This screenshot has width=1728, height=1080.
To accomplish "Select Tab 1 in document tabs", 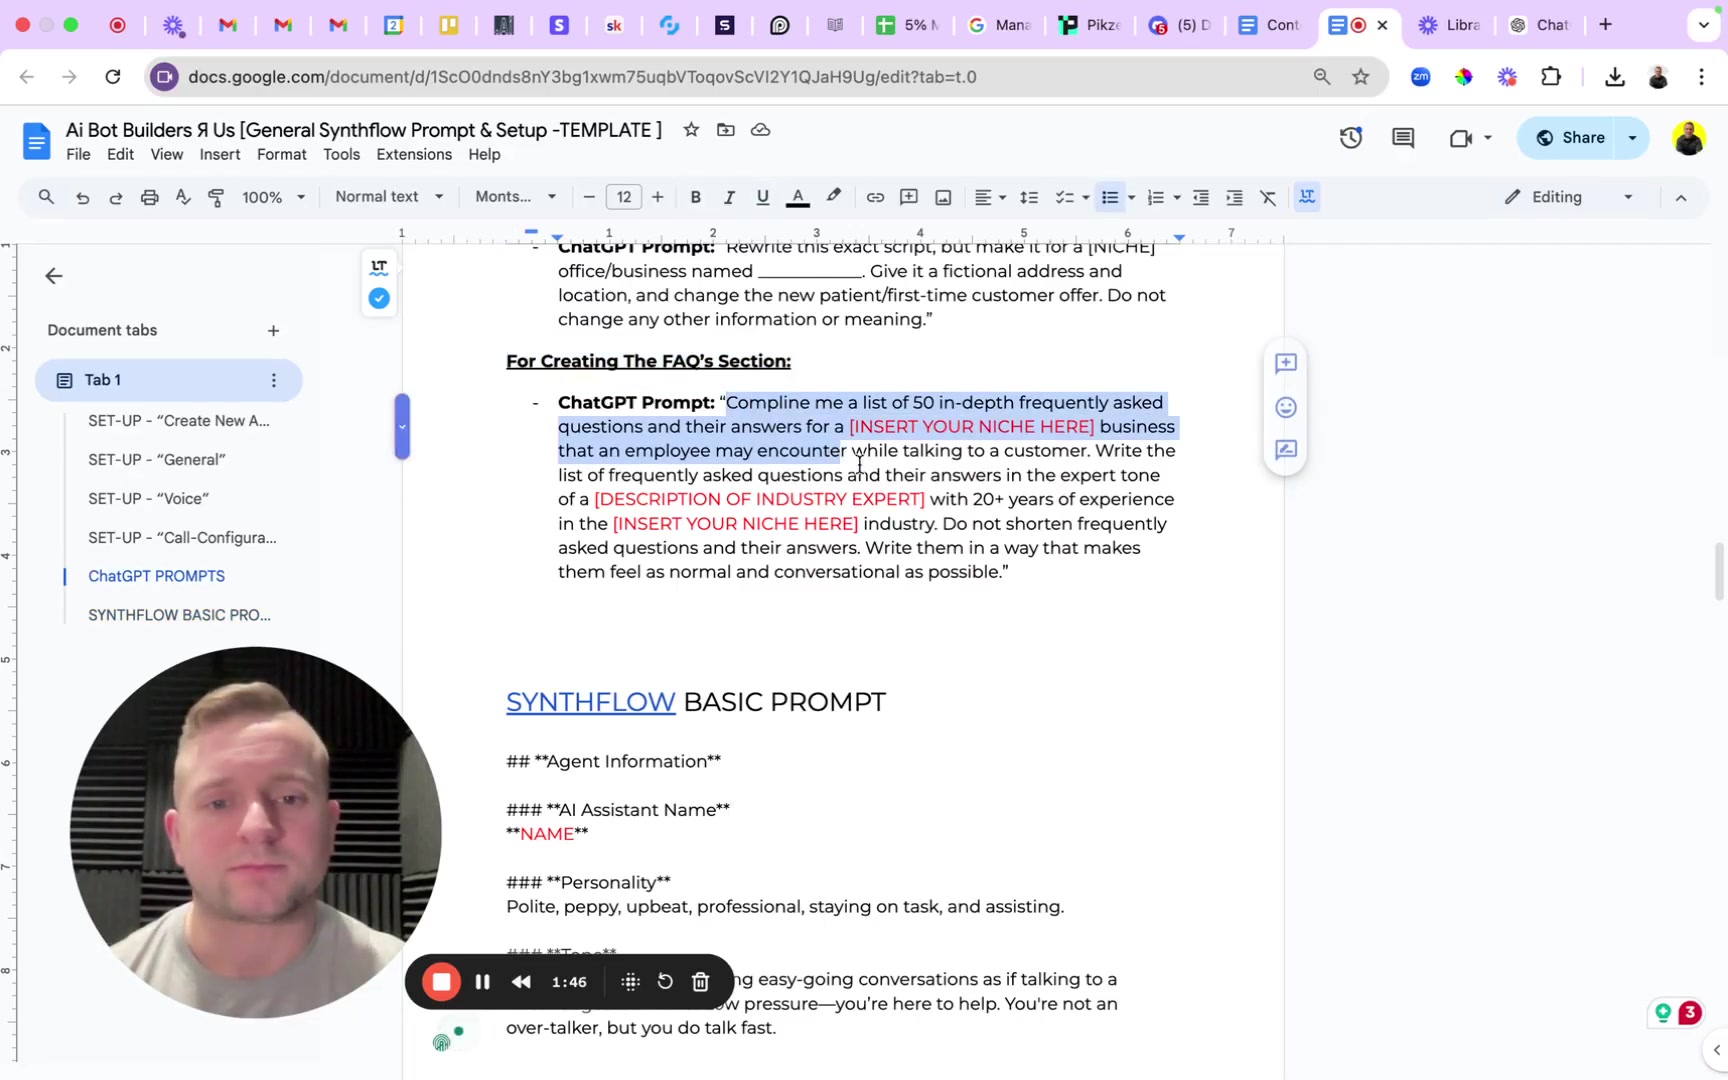I will click(168, 380).
